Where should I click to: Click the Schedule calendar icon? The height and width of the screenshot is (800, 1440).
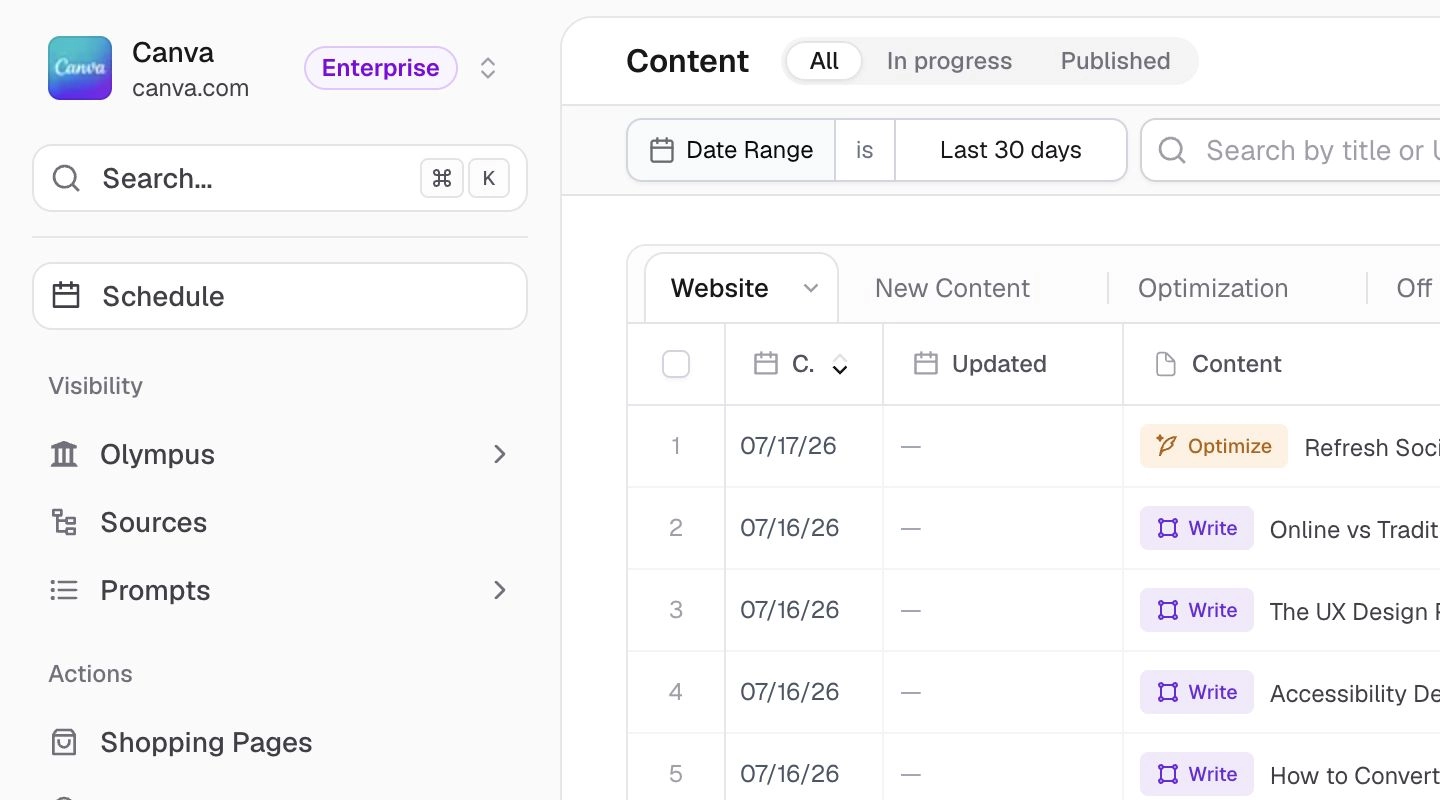66,296
